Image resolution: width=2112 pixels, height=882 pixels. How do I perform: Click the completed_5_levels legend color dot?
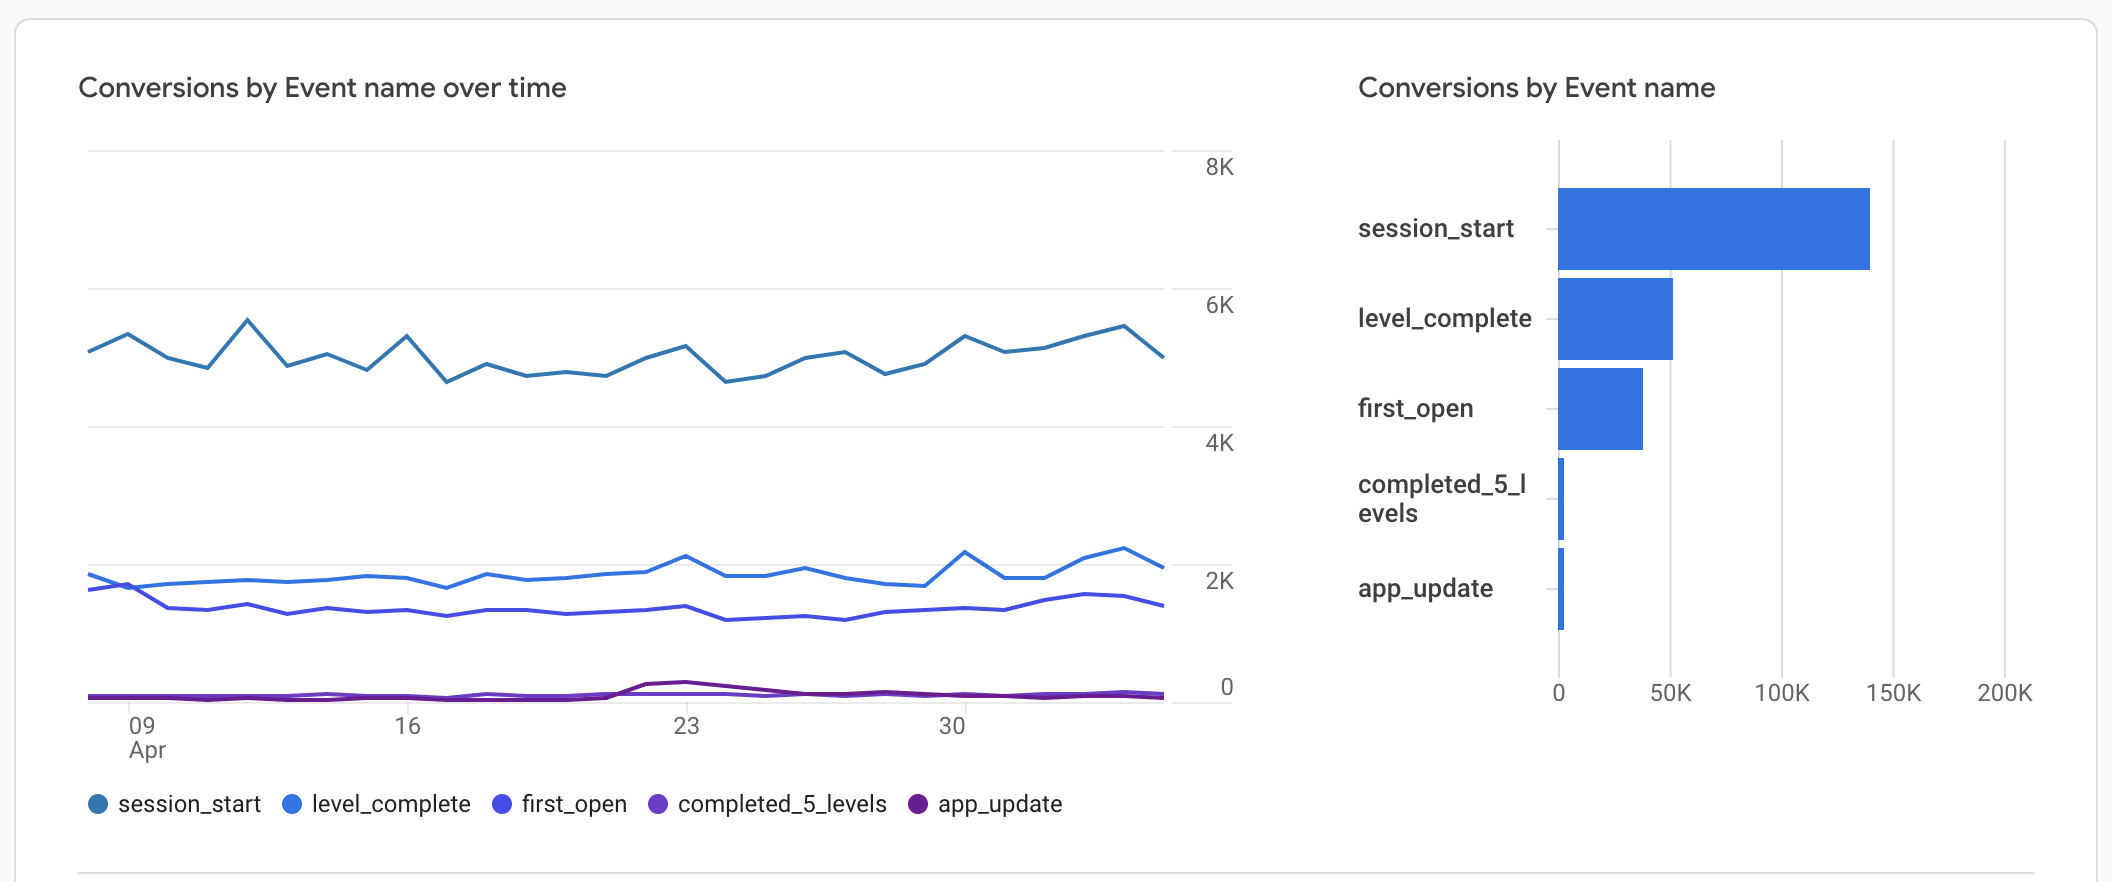658,804
